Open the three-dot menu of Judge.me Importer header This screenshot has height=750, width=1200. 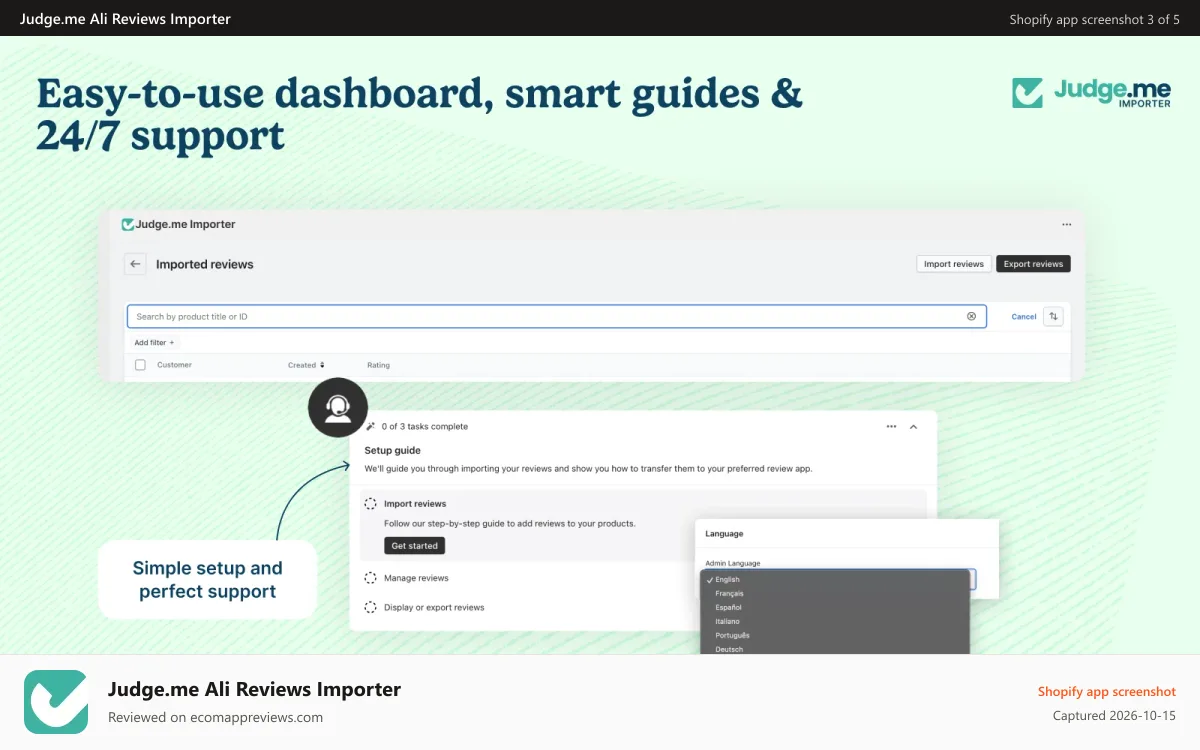(1066, 225)
